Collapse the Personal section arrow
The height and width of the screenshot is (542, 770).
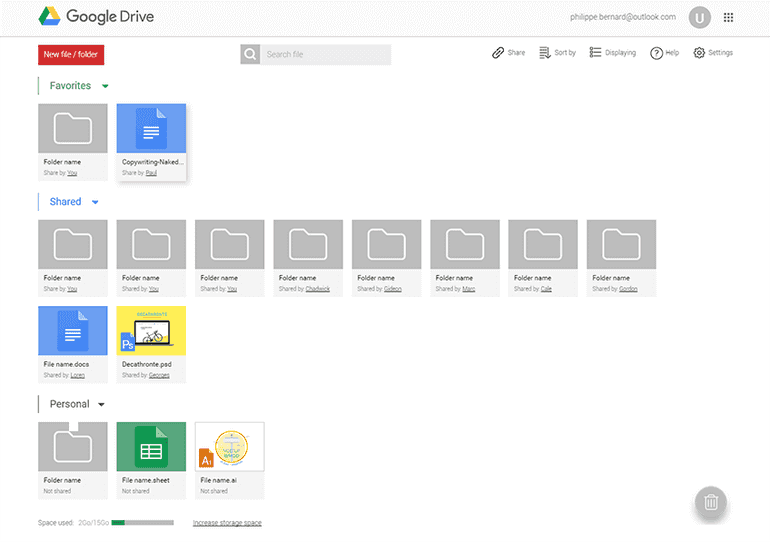tap(101, 405)
